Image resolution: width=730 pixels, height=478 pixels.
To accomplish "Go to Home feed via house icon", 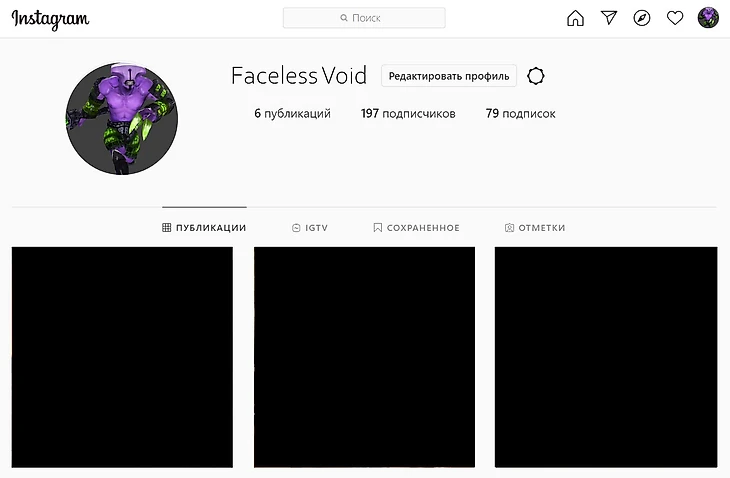I will [x=575, y=18].
